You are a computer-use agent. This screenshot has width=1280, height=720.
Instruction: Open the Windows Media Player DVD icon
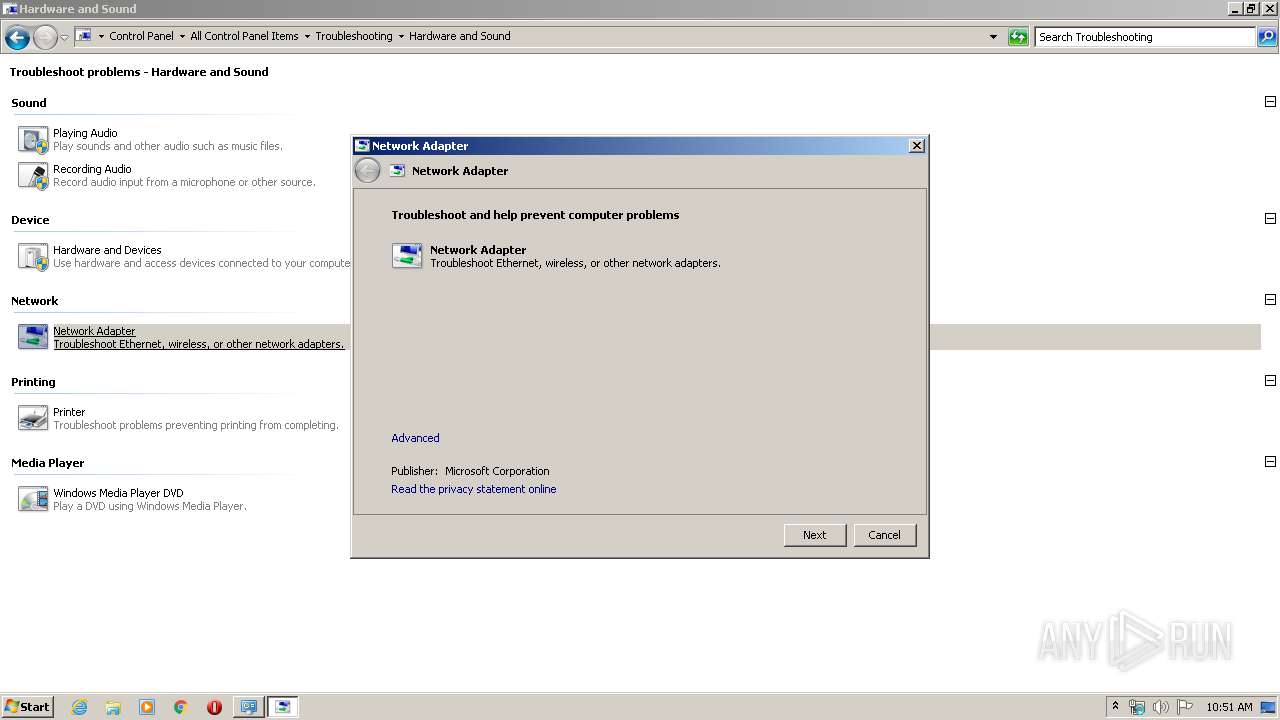pyautogui.click(x=33, y=499)
